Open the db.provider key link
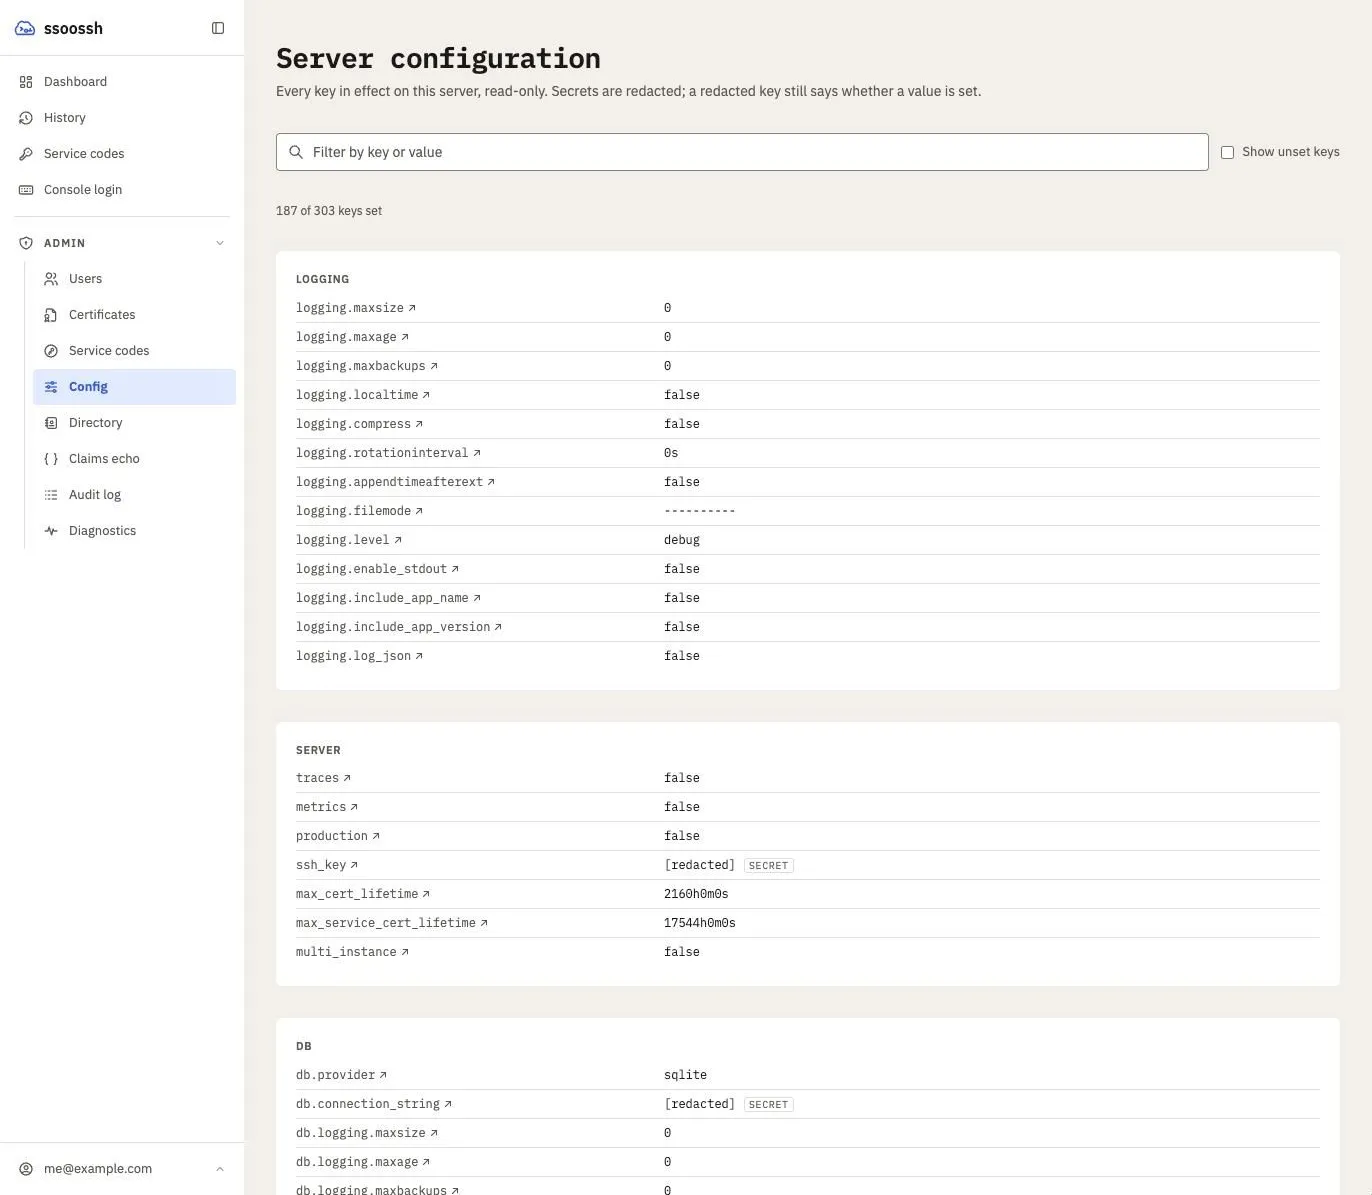 [341, 1075]
